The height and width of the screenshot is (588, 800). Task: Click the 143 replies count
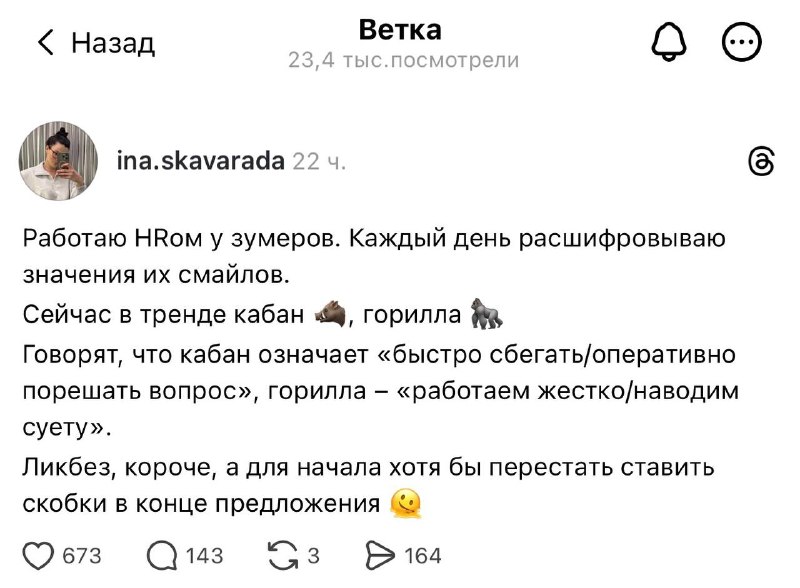click(205, 556)
